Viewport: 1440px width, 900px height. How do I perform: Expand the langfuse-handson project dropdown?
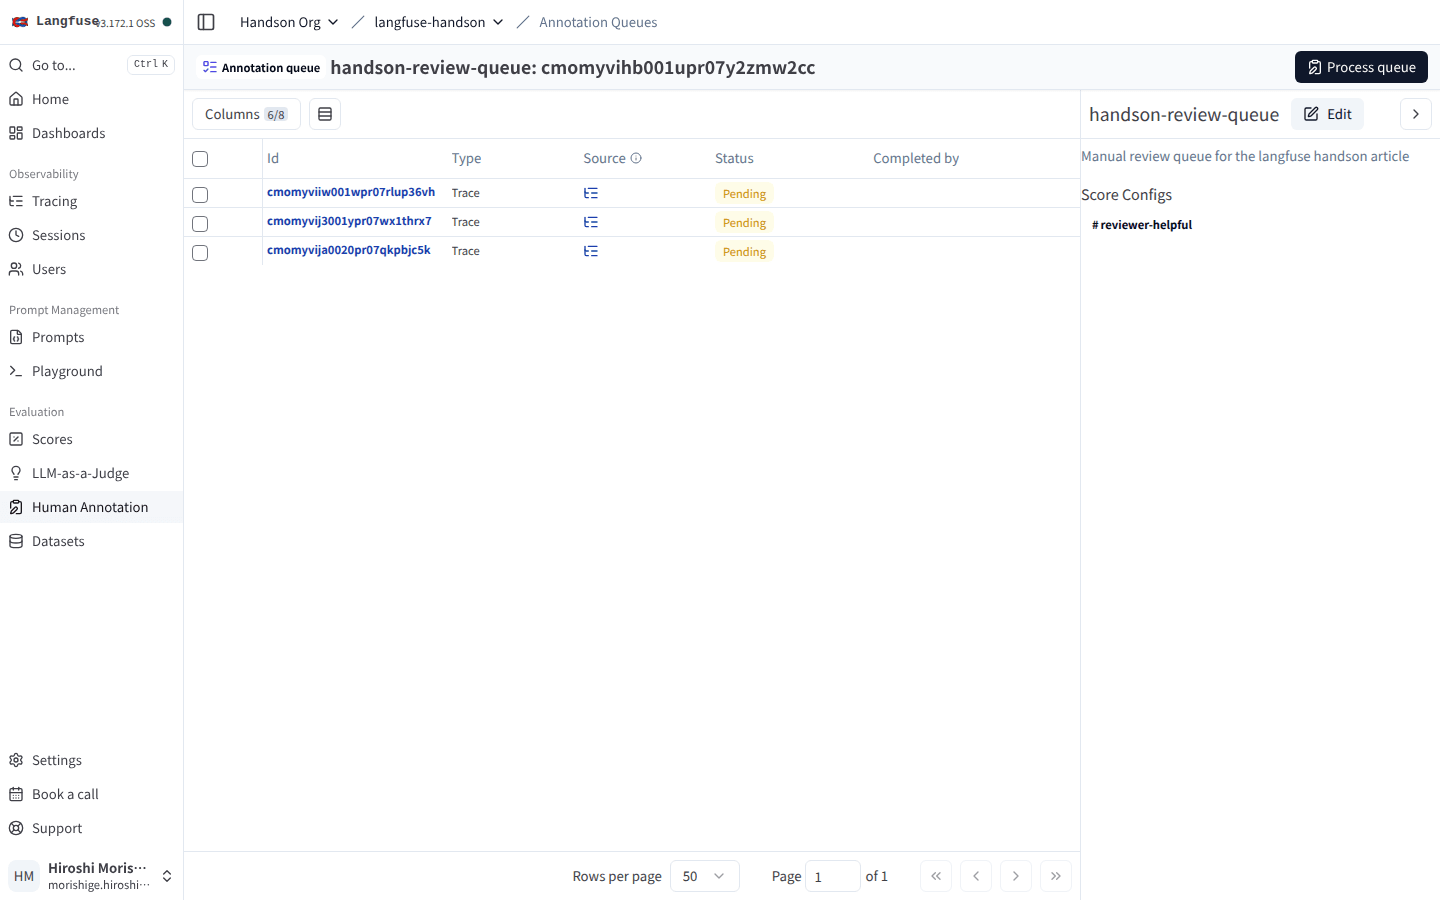tap(439, 22)
